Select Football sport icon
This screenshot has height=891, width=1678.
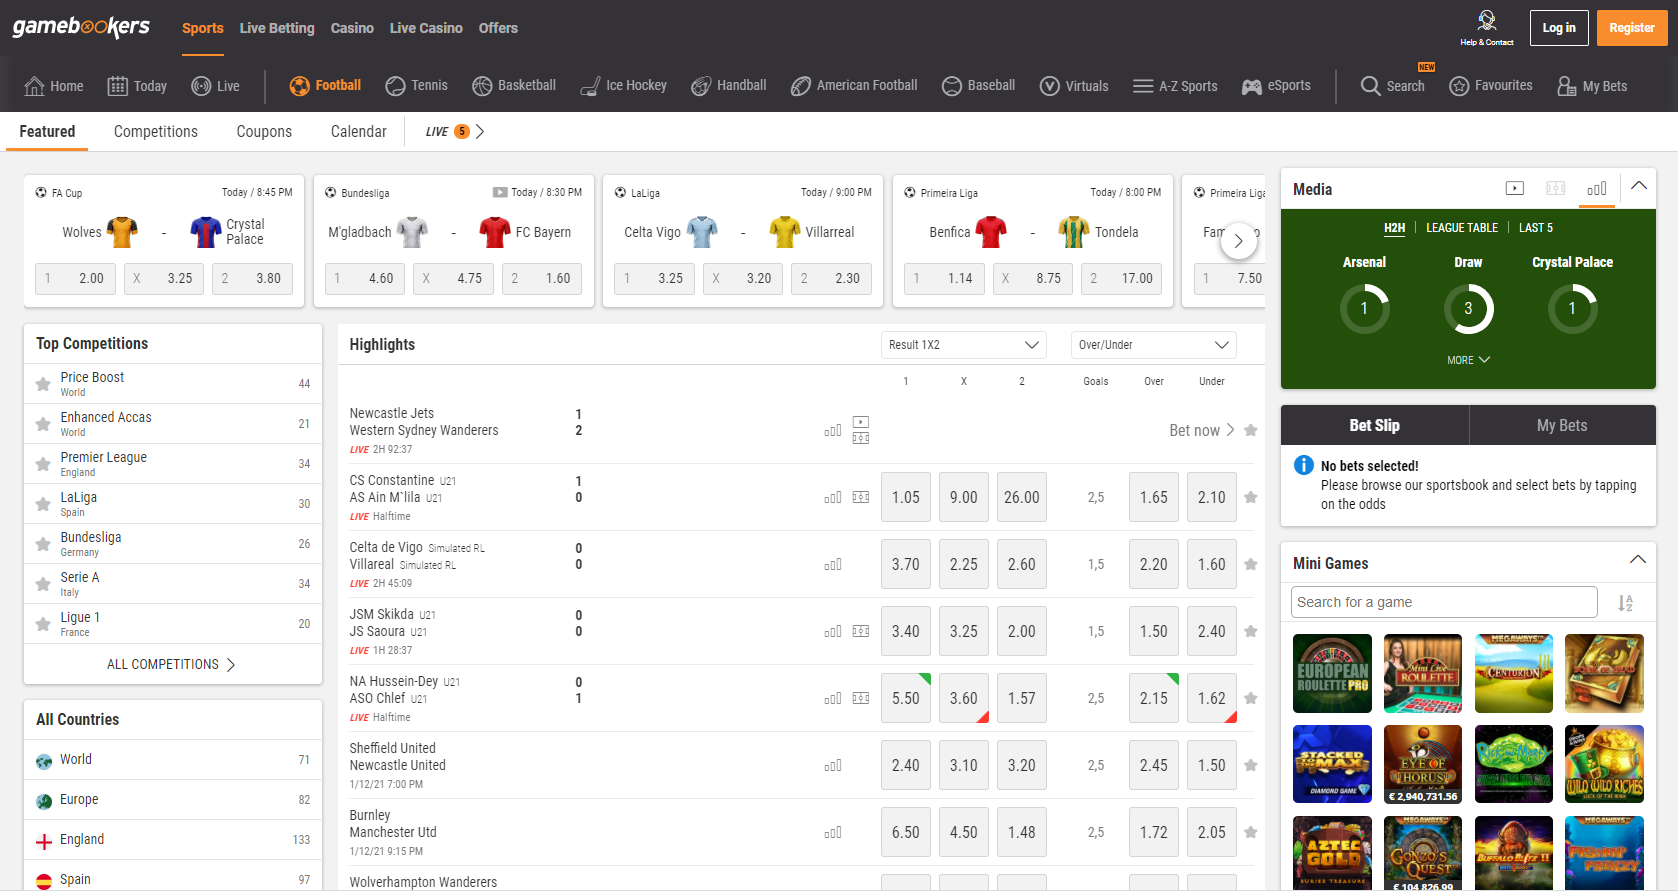(x=299, y=86)
